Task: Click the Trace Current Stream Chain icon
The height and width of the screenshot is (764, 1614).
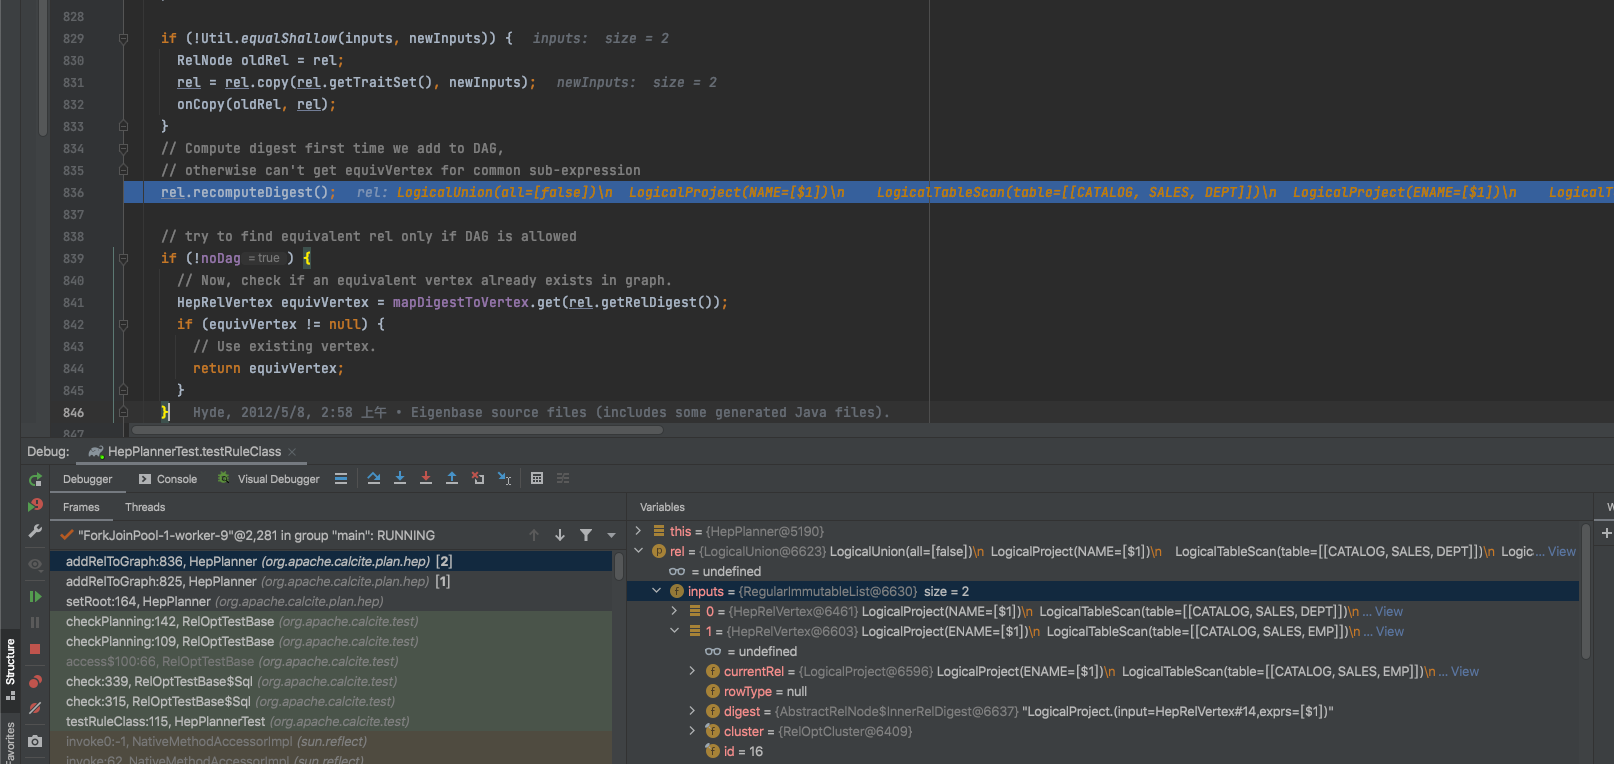Action: (x=563, y=479)
